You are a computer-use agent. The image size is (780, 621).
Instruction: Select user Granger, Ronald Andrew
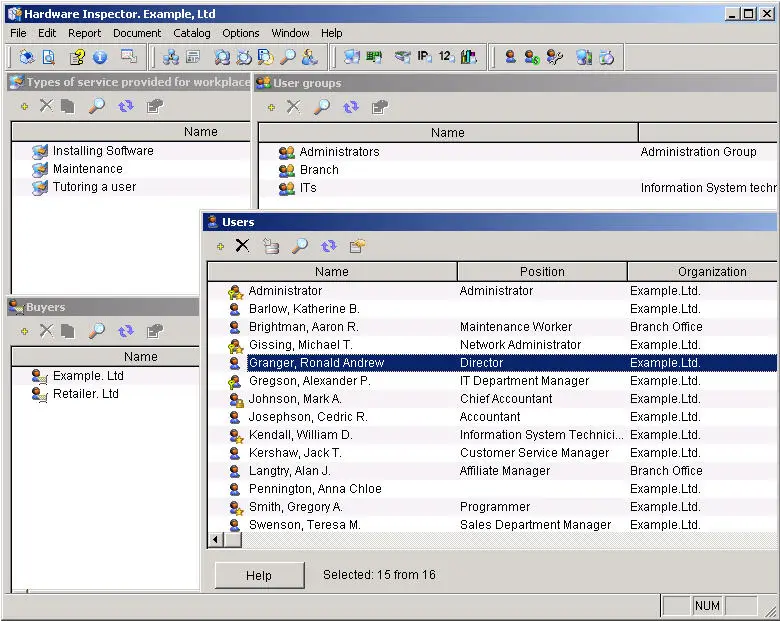pyautogui.click(x=492, y=363)
